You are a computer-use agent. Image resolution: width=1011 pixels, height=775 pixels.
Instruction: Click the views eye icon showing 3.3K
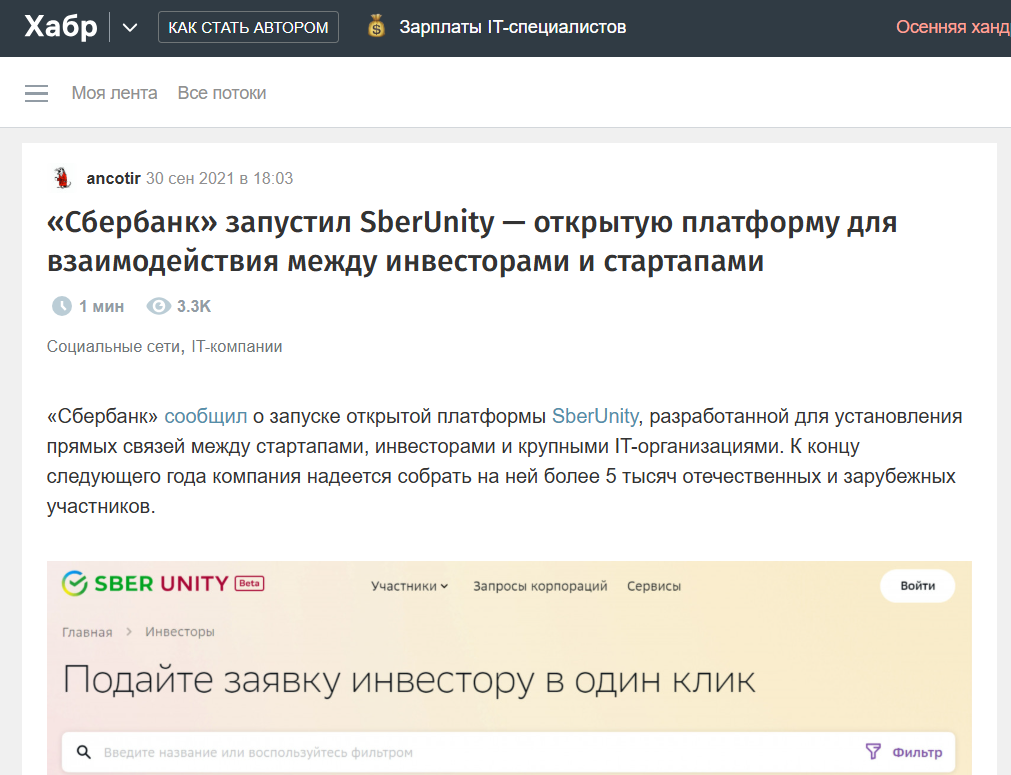[158, 306]
